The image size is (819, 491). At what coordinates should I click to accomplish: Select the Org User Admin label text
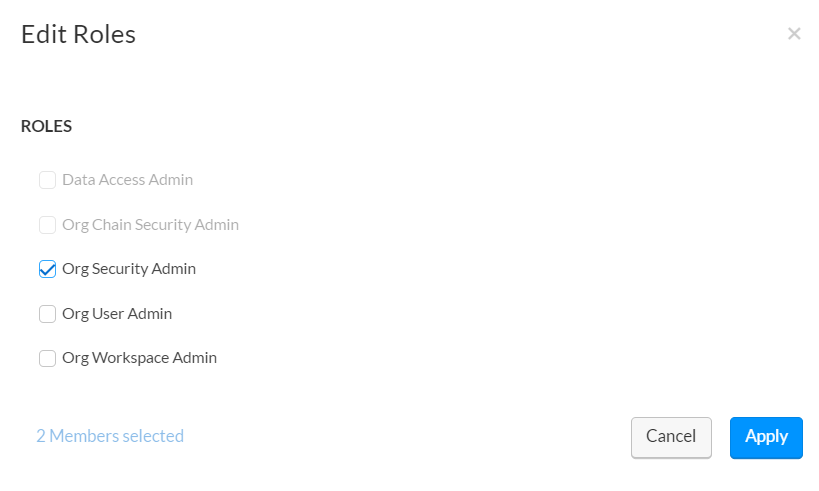coord(117,314)
